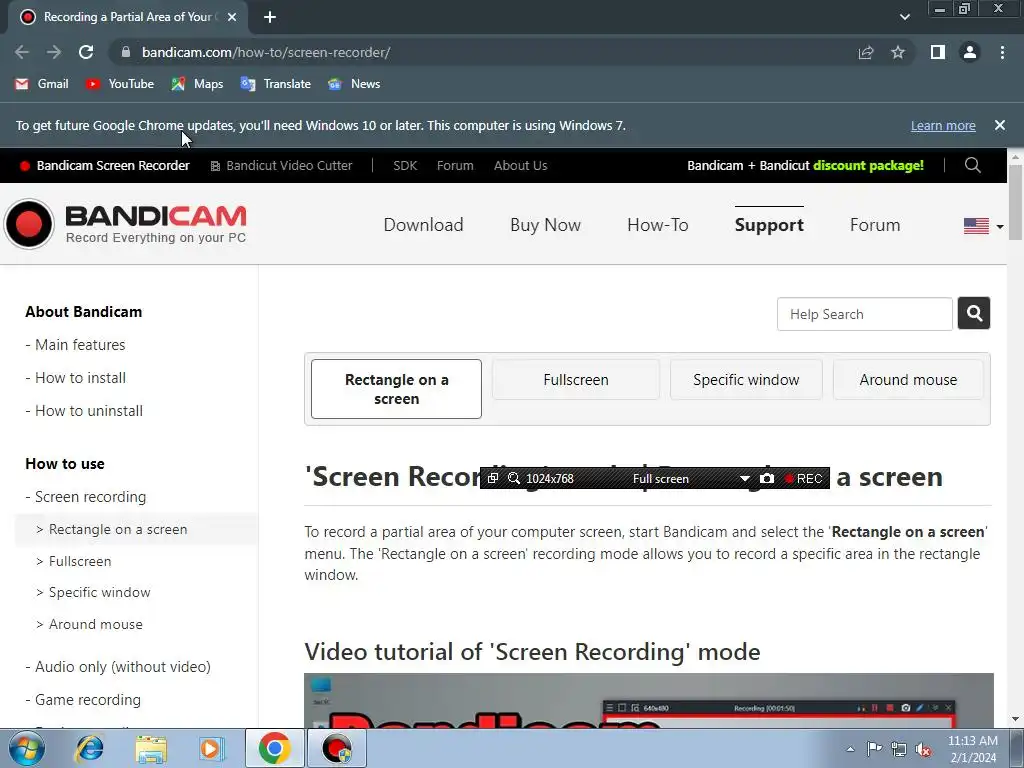Screen dimensions: 1024x768
Task: Open the Buy Now nav item
Action: (x=545, y=225)
